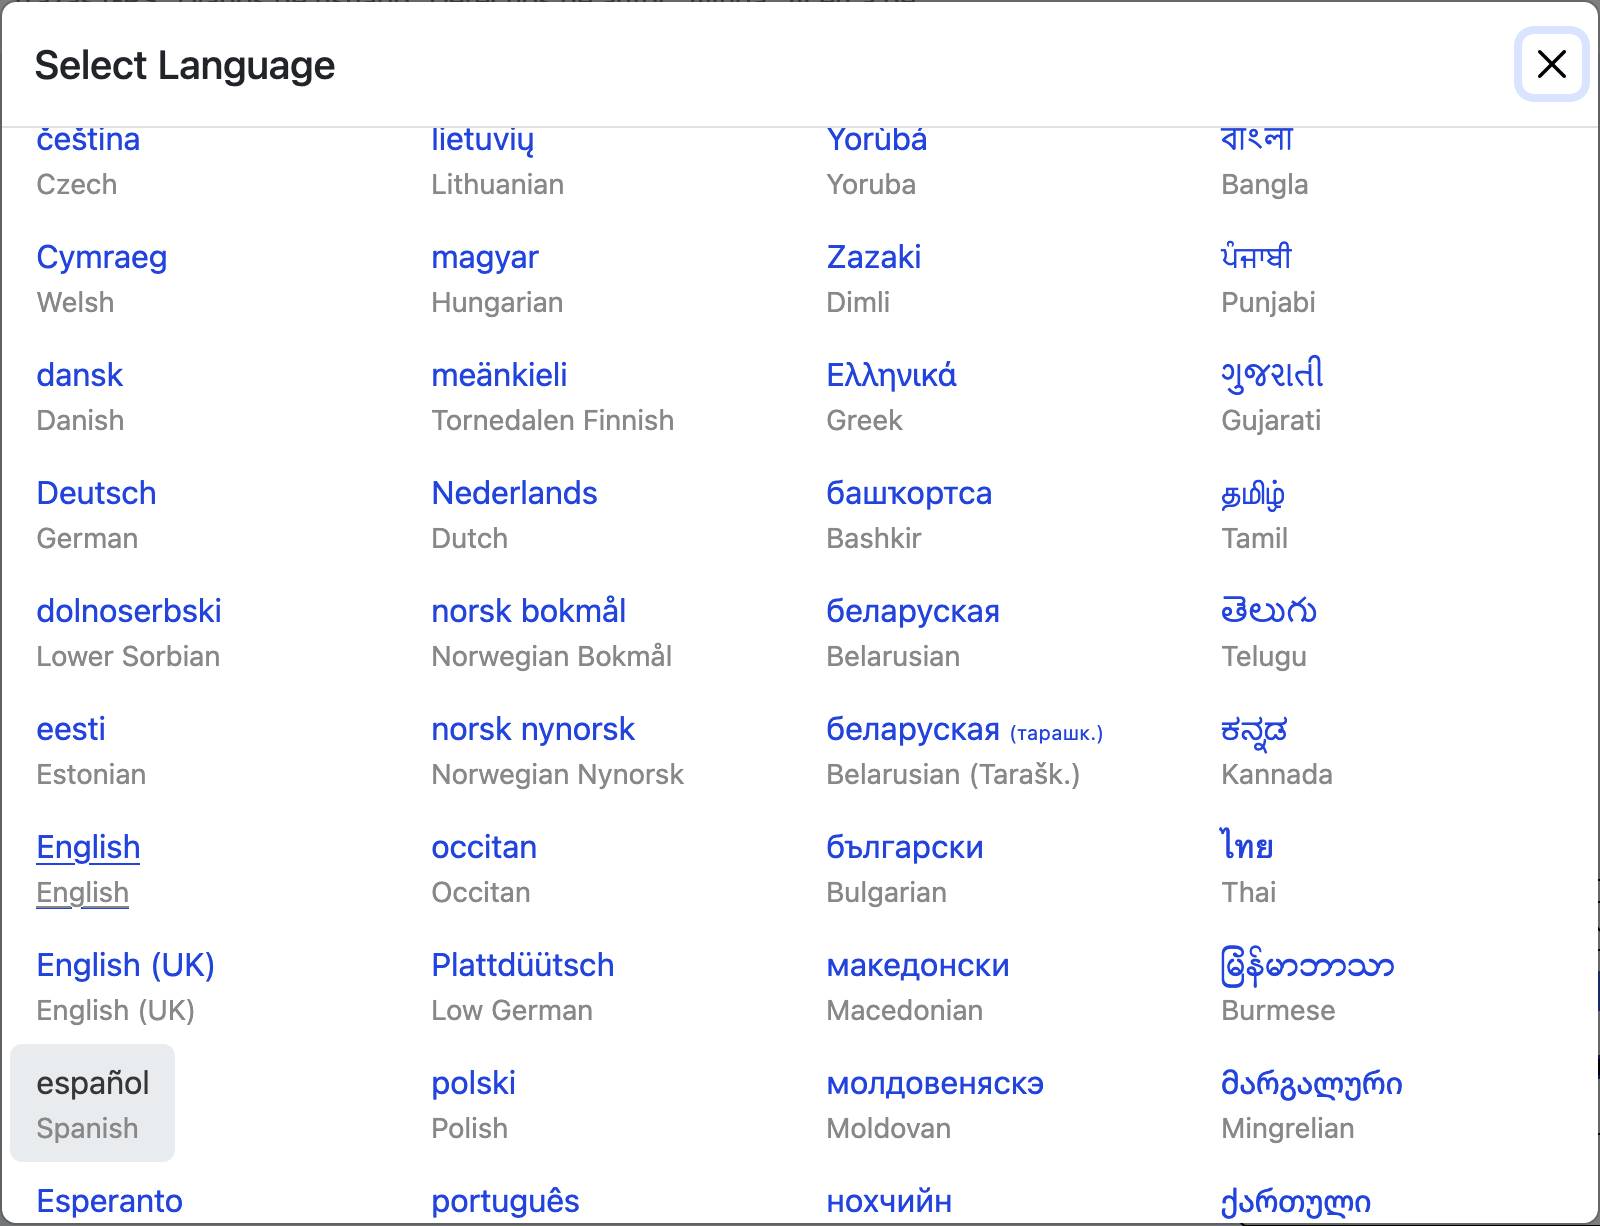Select Bulgarian language entry

click(904, 848)
